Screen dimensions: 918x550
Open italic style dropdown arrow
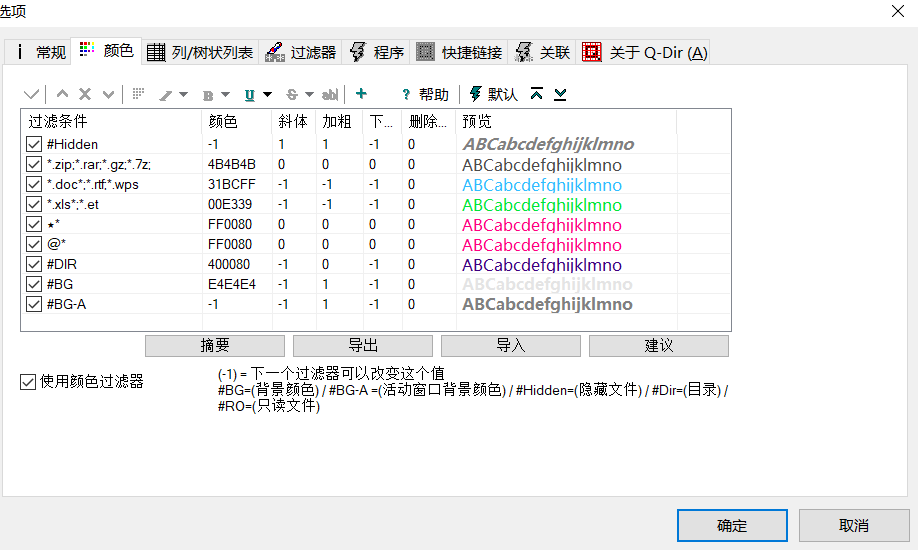pos(183,95)
